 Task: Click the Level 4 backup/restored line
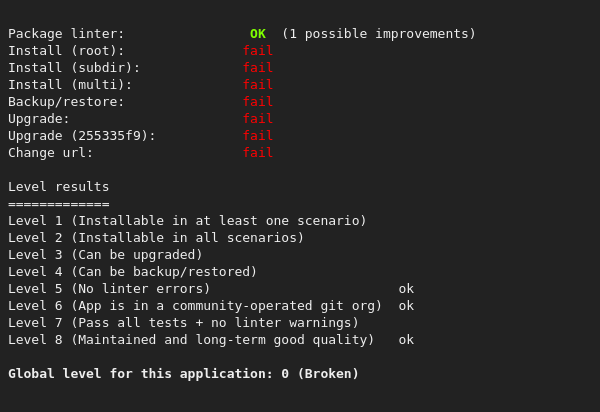point(133,272)
